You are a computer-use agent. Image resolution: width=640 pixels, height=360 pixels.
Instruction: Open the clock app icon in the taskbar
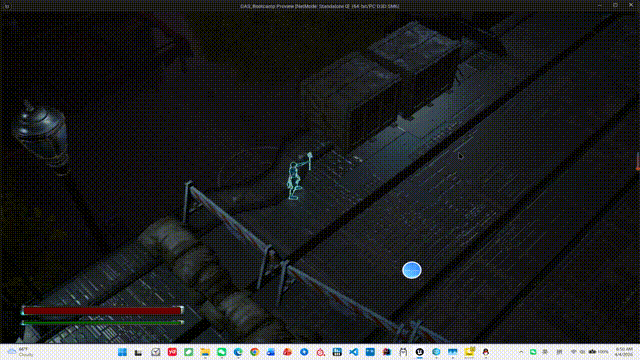pos(156,352)
